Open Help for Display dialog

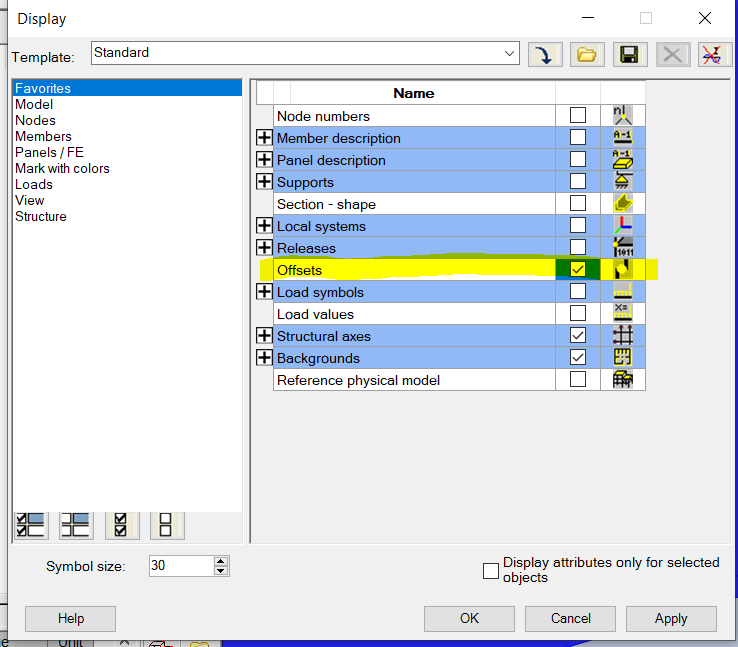[x=71, y=618]
